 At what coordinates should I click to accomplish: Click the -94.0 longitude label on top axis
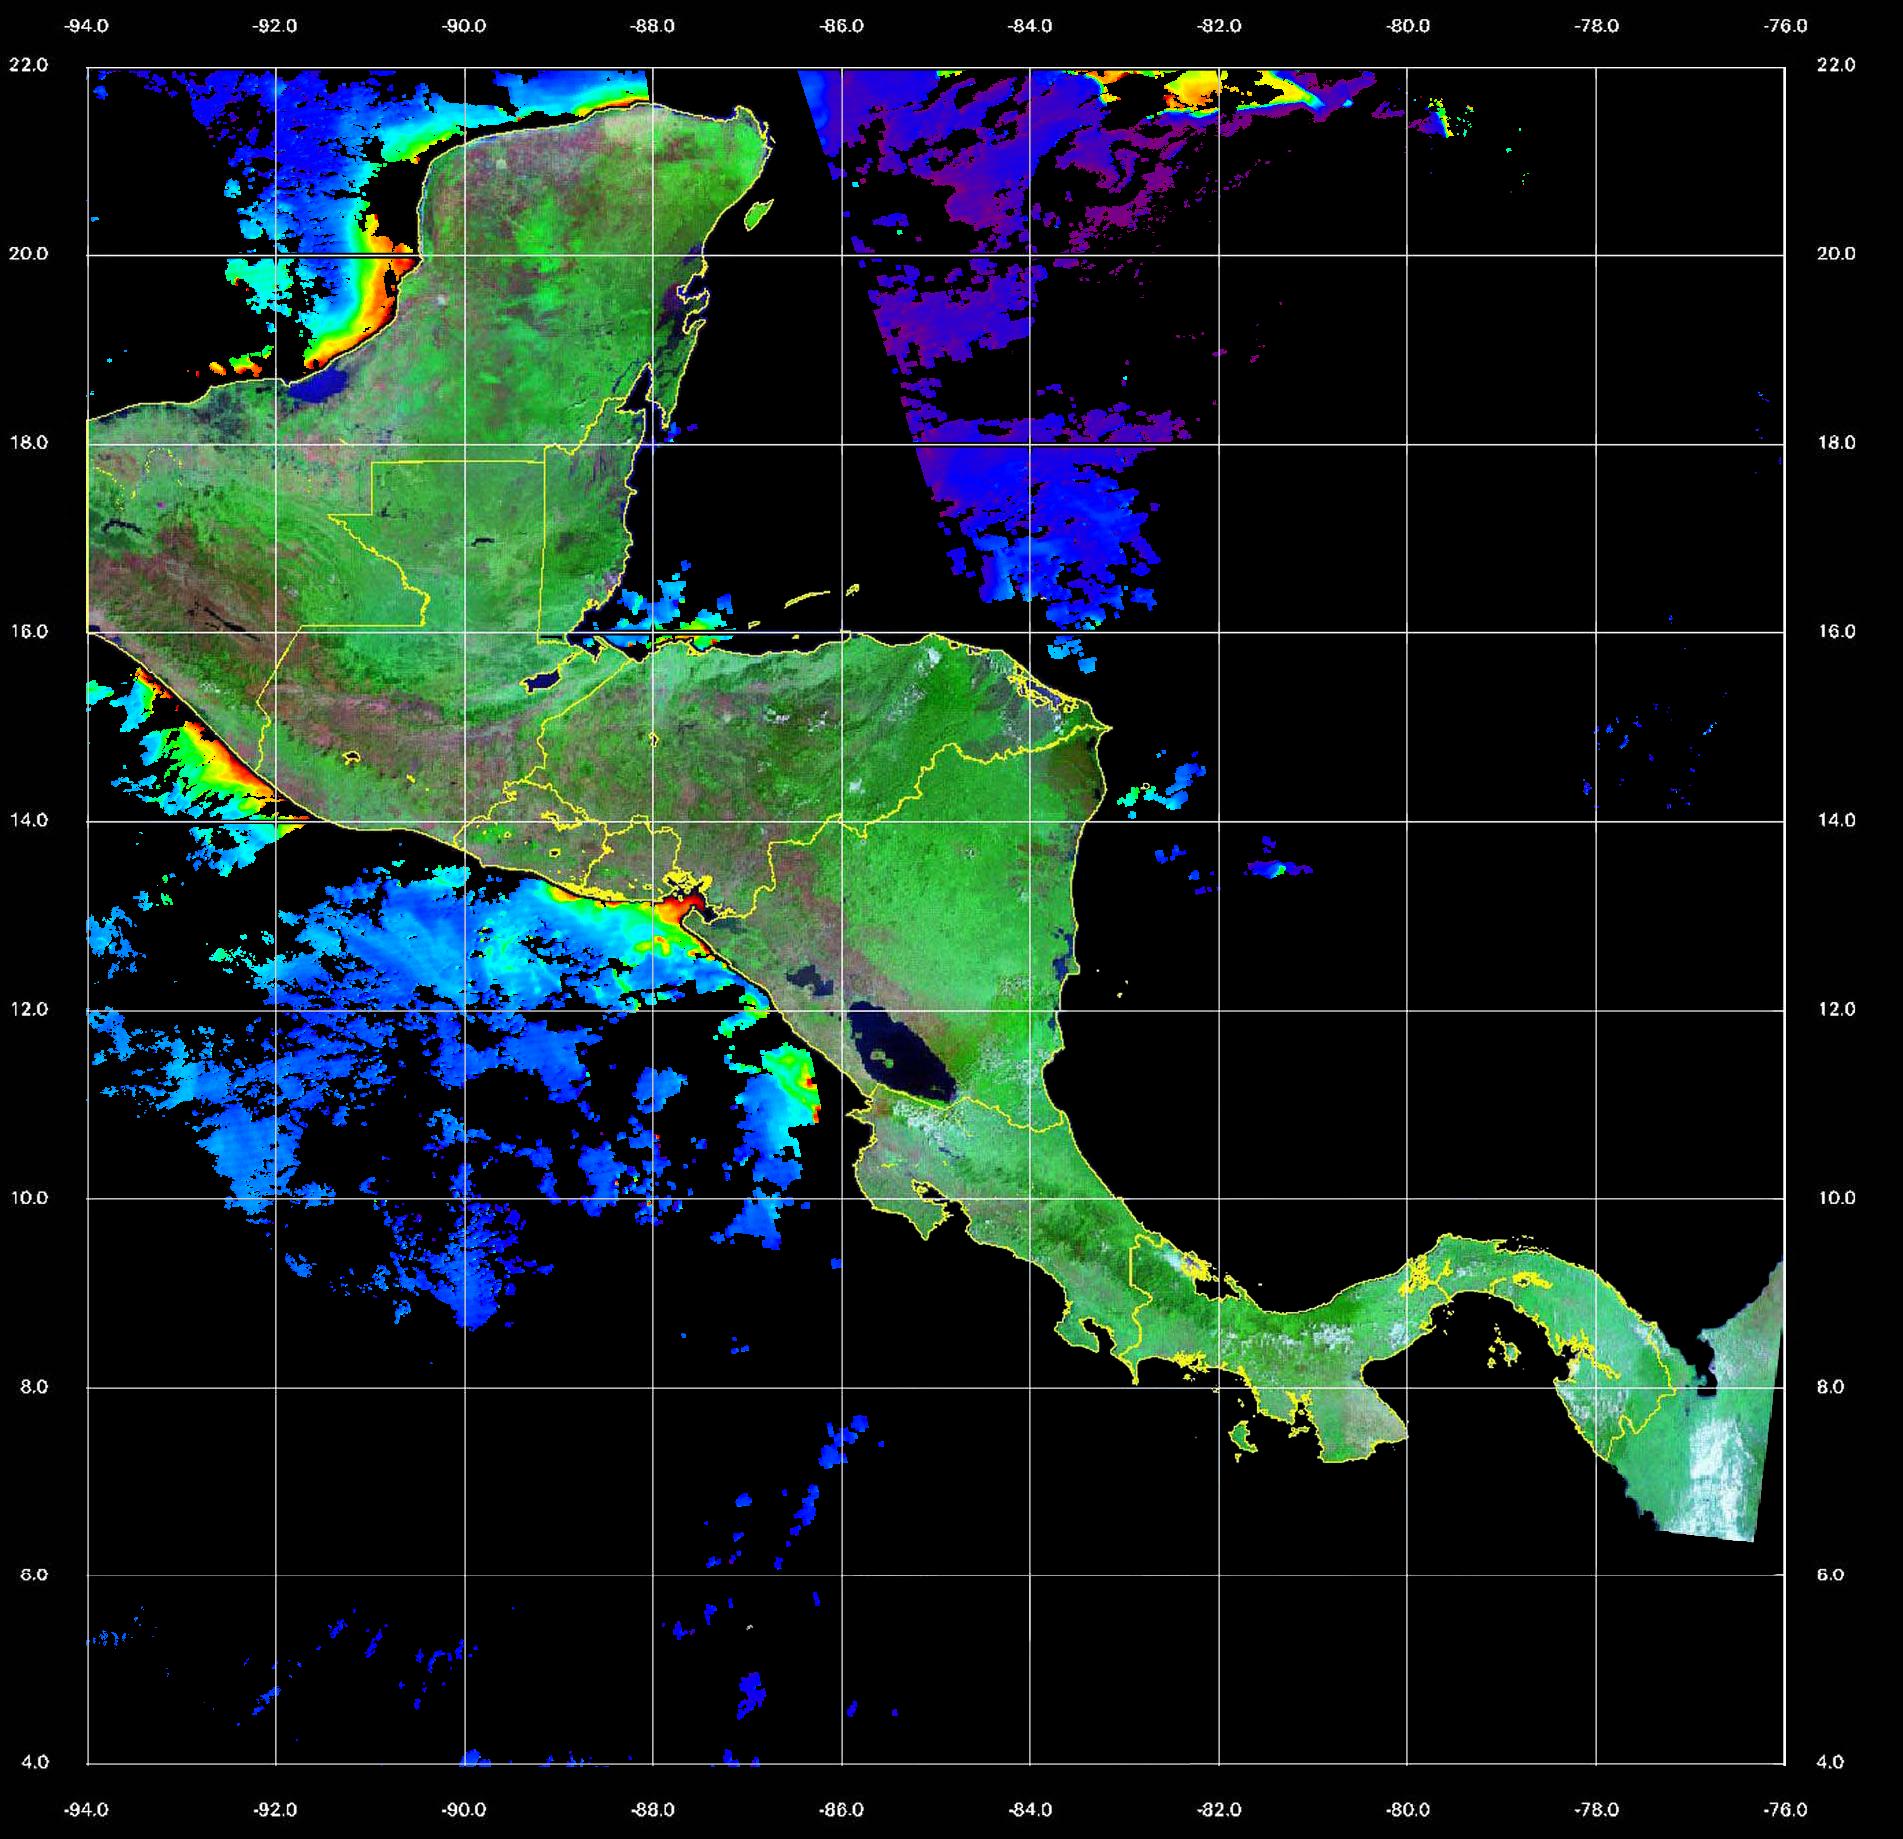[x=87, y=26]
